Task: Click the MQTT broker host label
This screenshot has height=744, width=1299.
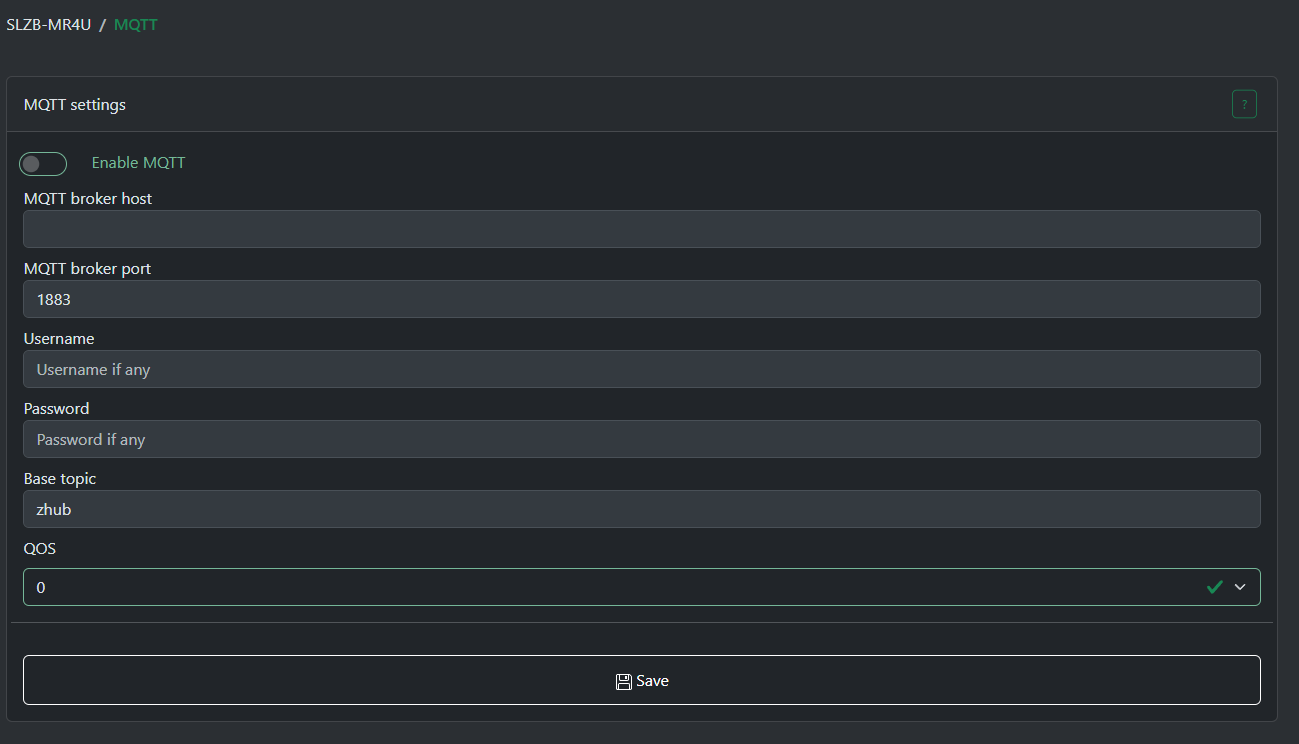Action: 88,198
